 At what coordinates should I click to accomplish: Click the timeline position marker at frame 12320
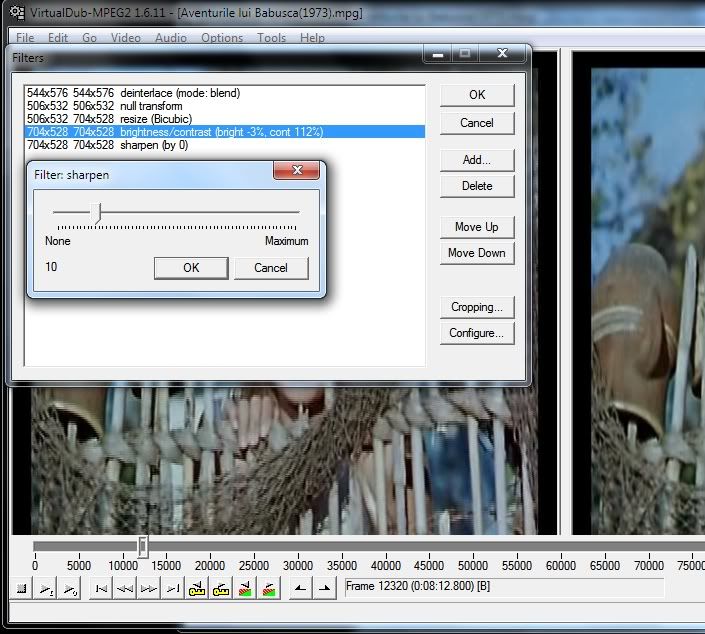(x=143, y=546)
